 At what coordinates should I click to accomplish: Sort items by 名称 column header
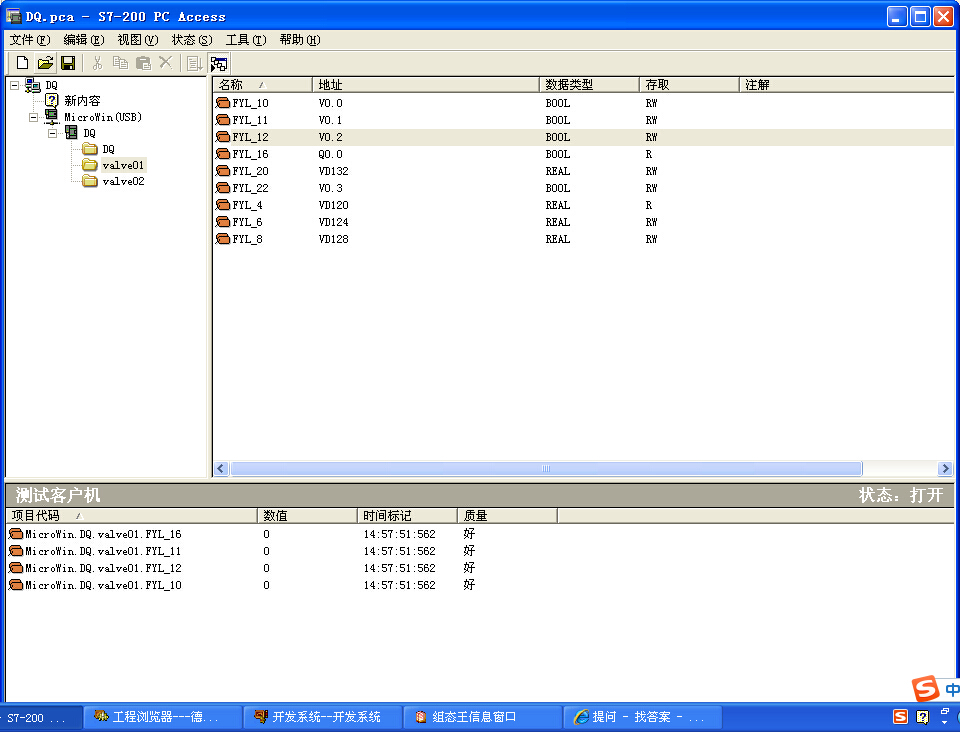pos(263,84)
